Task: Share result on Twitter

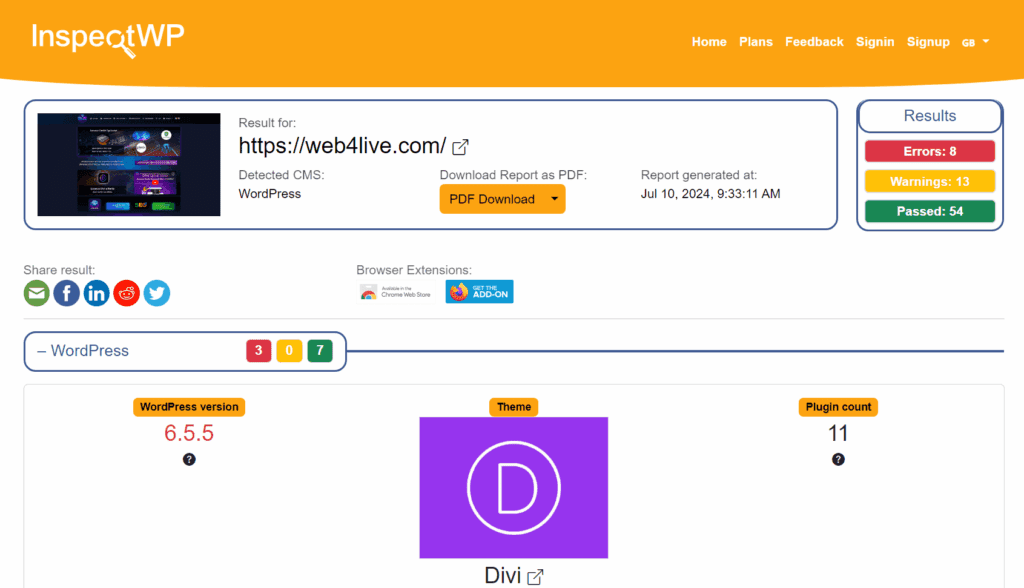Action: pos(157,293)
